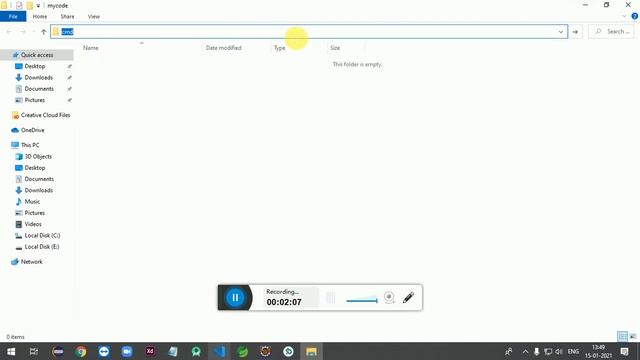Open Quick Access Toolbar customize dropdown
Screen dimensions: 640x360
(38, 6)
